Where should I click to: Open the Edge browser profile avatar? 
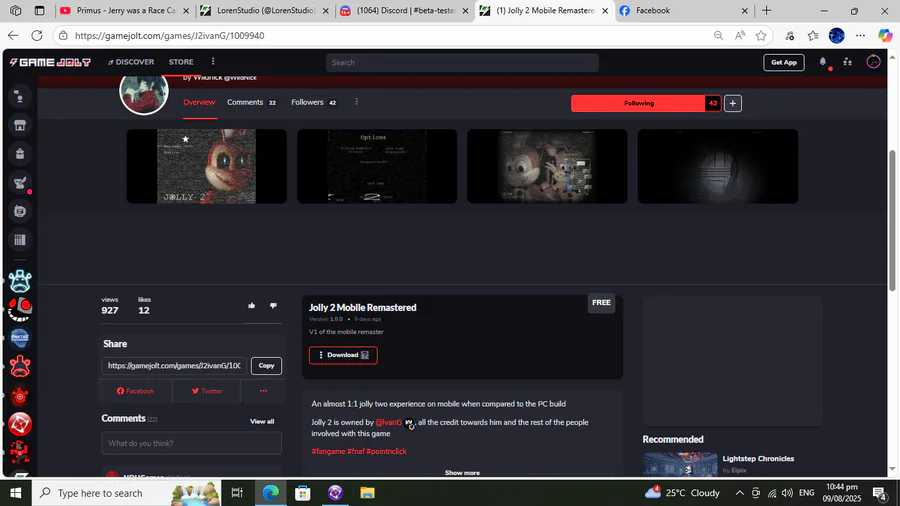tap(836, 36)
